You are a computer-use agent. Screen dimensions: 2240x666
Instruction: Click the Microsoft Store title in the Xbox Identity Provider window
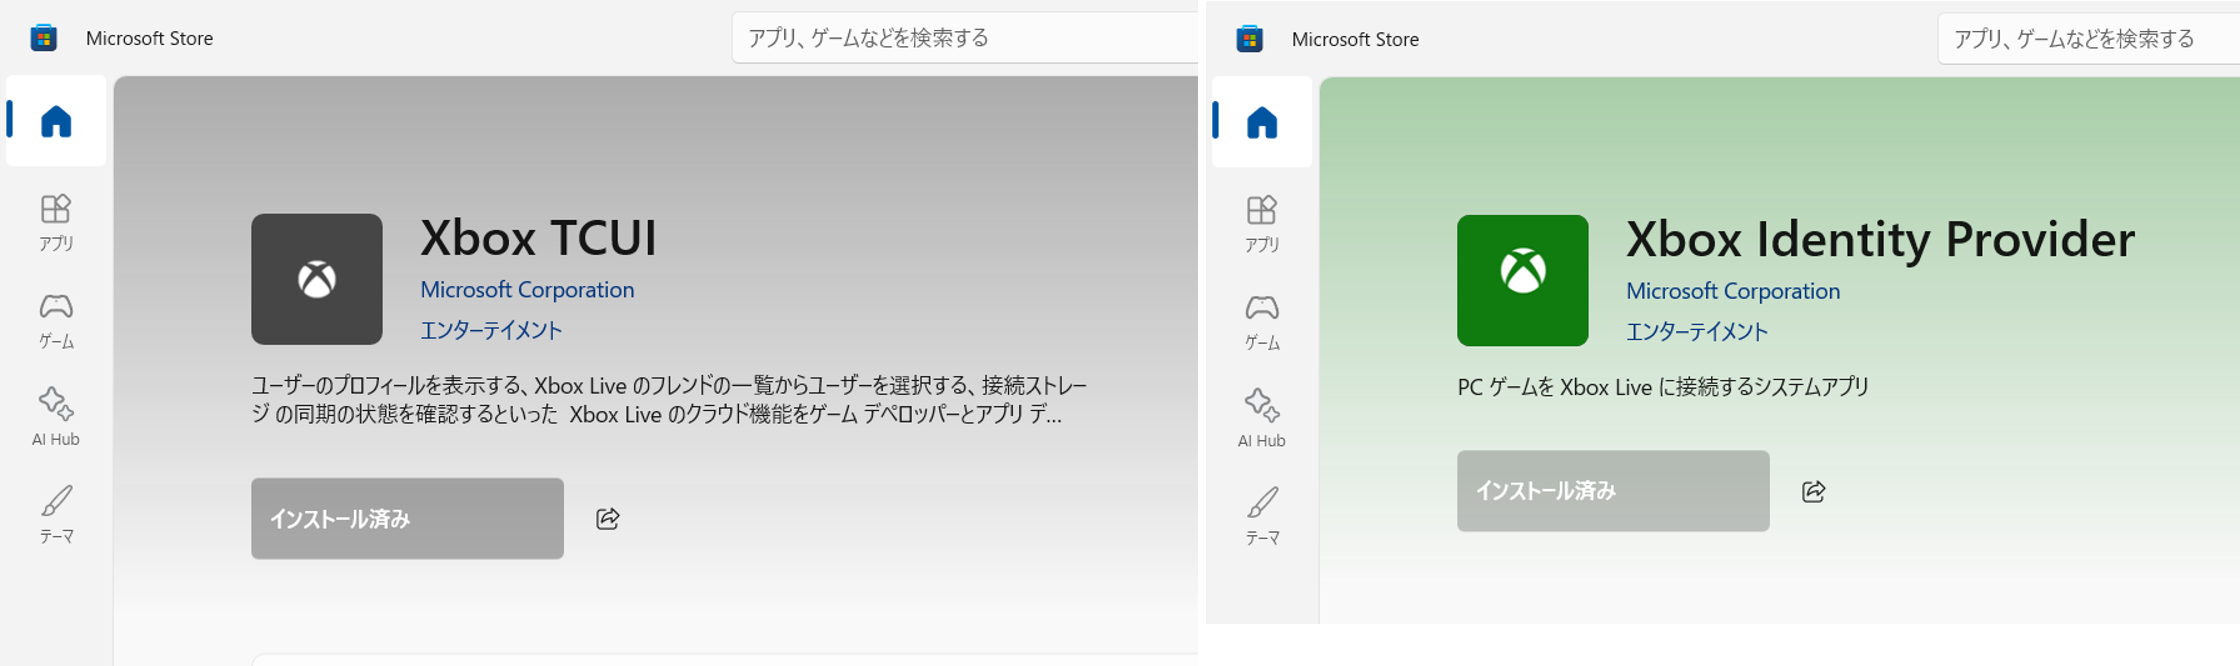tap(1355, 39)
